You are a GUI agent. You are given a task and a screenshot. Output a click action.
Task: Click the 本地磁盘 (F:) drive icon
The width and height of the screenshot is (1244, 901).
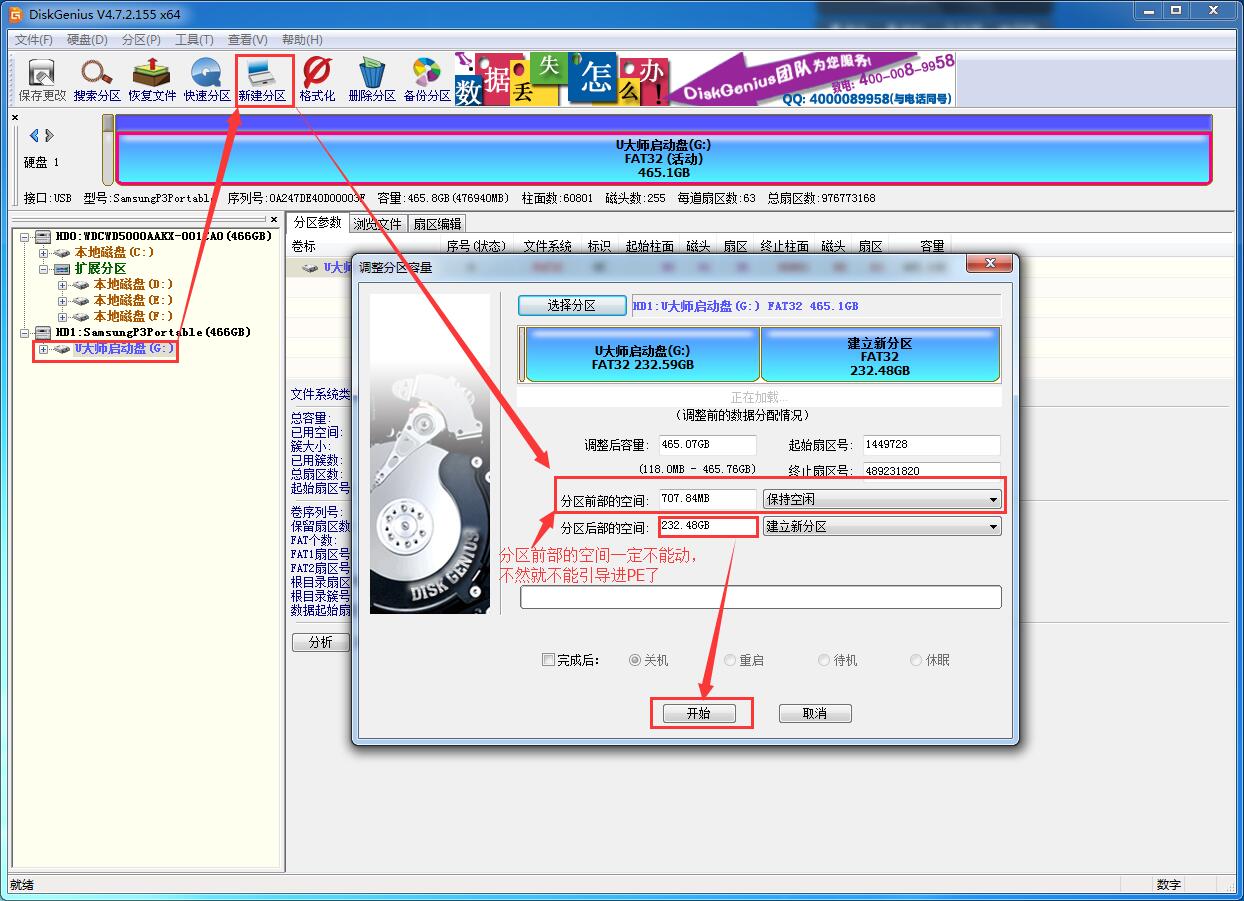[x=81, y=317]
